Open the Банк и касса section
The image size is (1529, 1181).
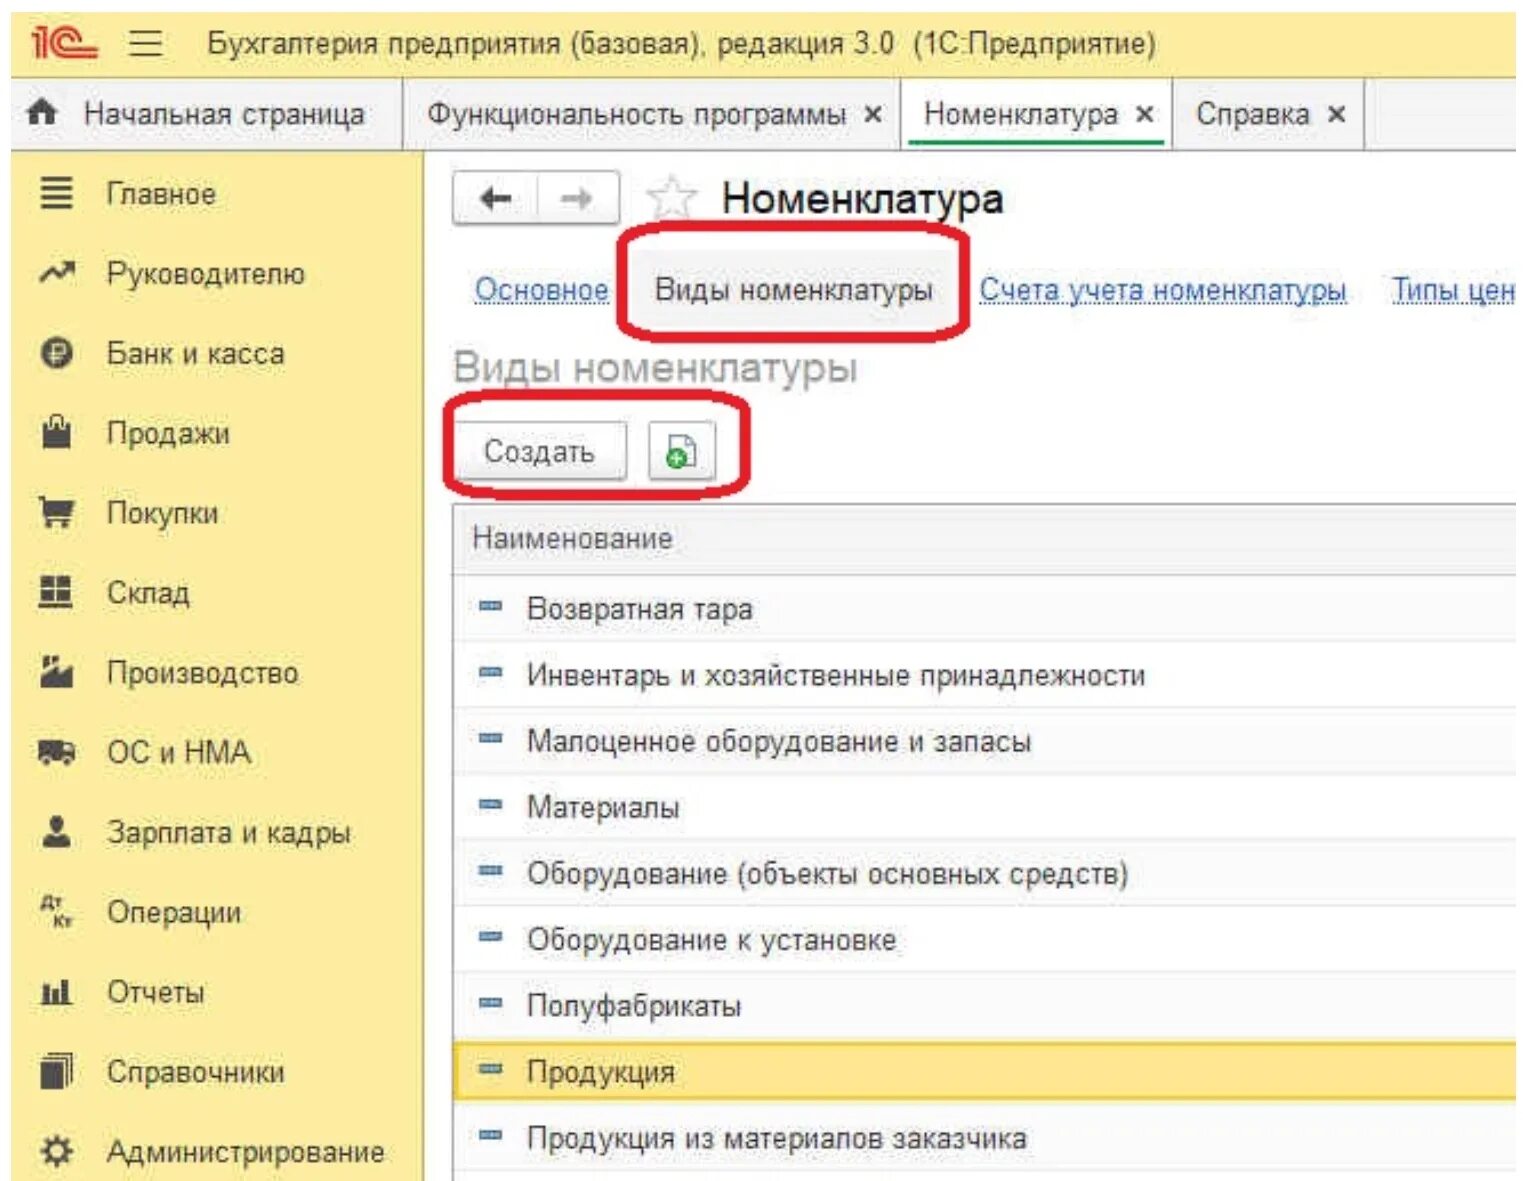point(195,353)
